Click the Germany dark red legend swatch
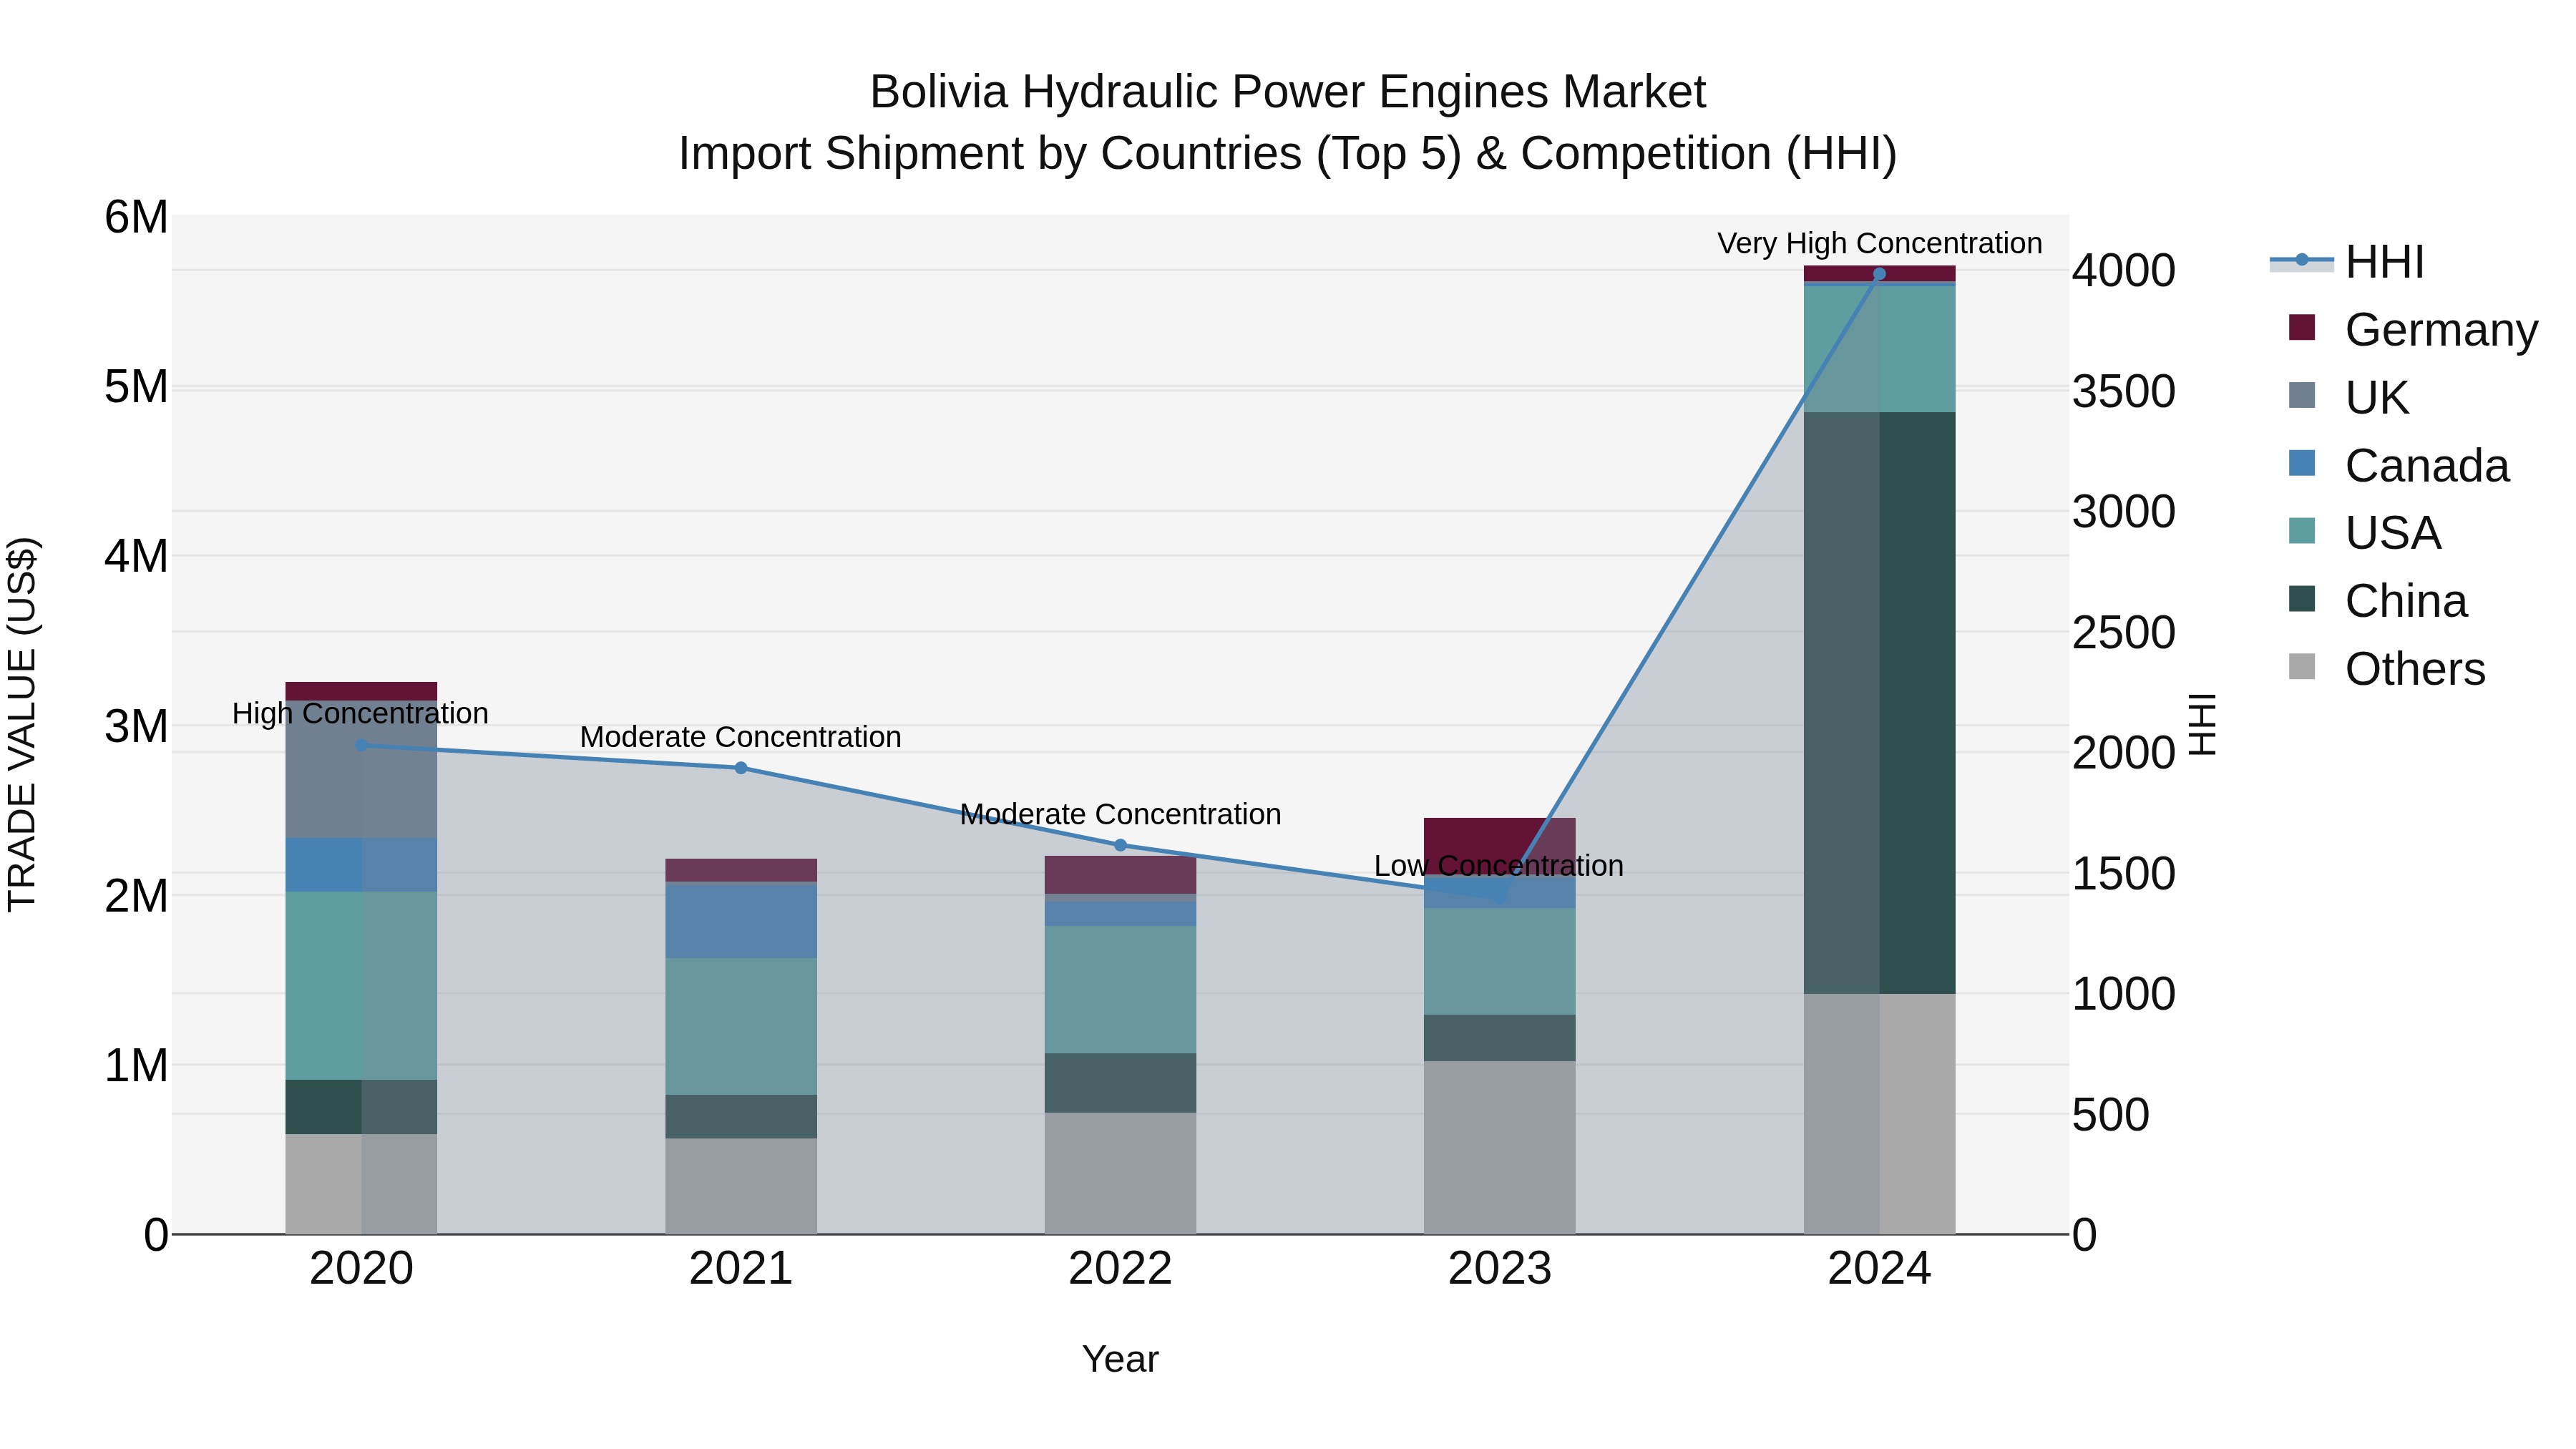This screenshot has width=2576, height=1449. pos(2302,327)
